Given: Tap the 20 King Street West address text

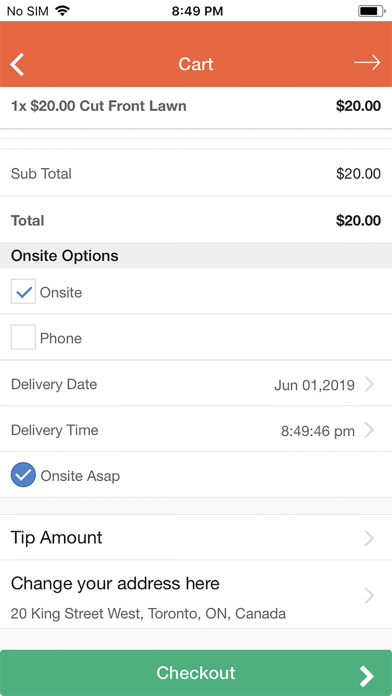Looking at the screenshot, I should click(x=148, y=614).
